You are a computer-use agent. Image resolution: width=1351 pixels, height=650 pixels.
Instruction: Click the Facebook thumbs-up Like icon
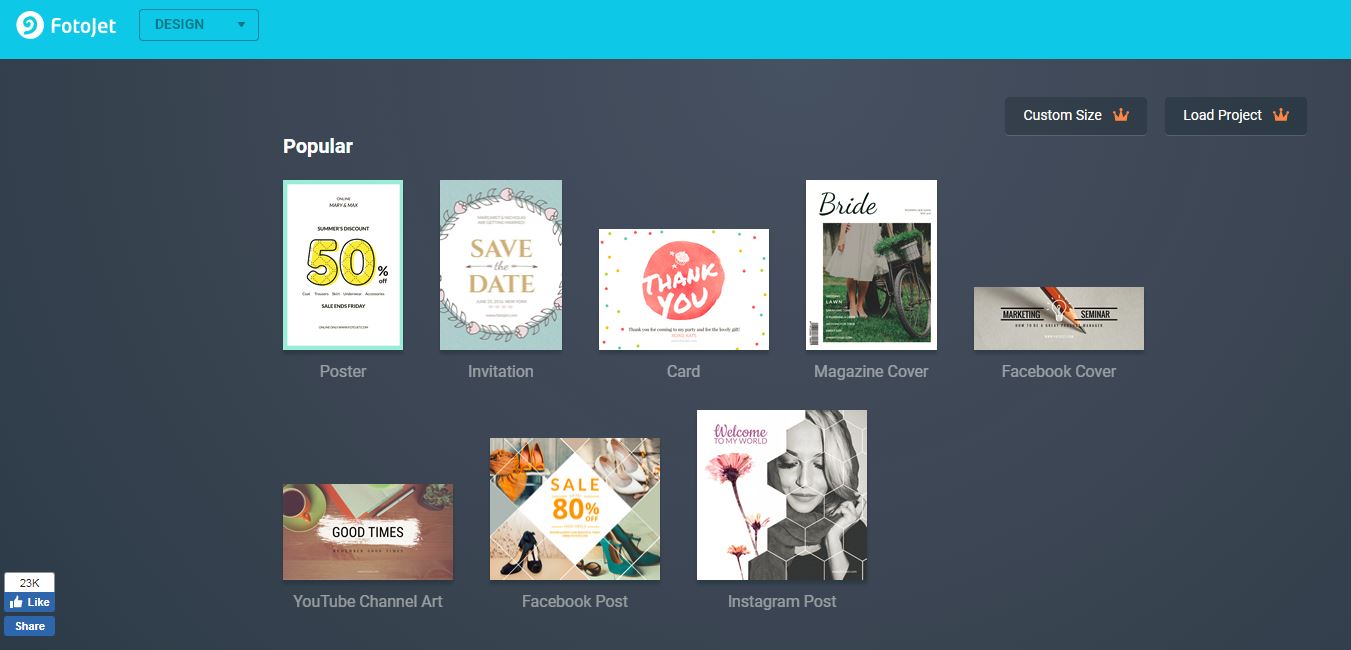coord(17,602)
